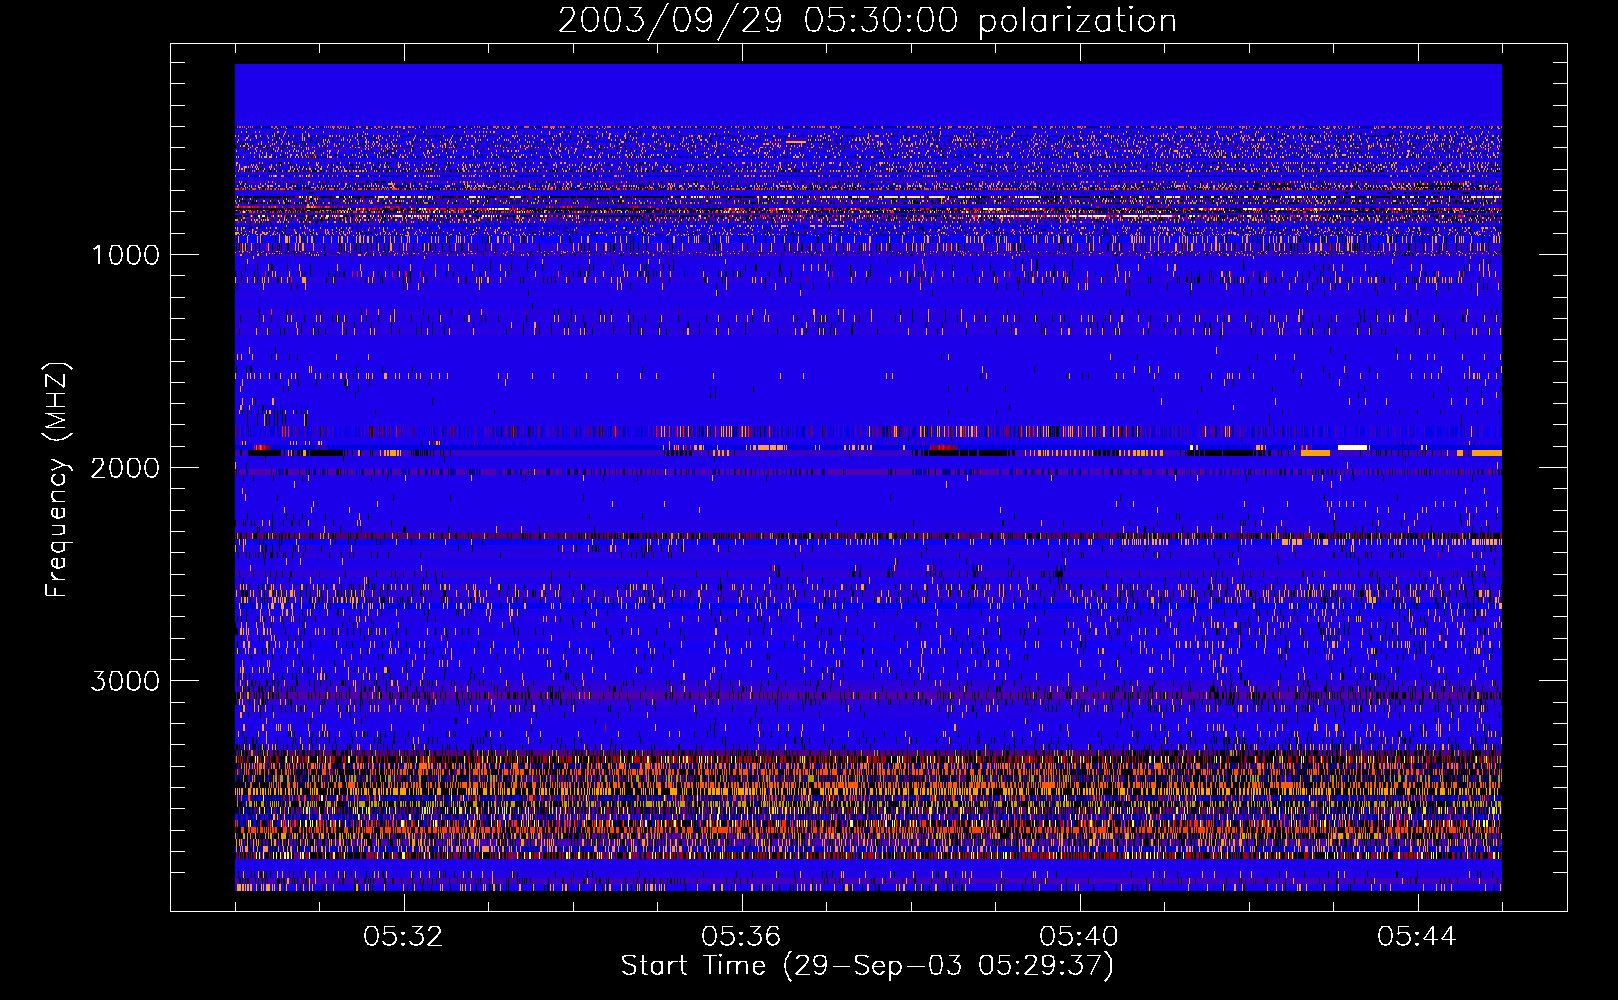Click the 05:36 time tick label
This screenshot has height=1000, width=1618.
tap(741, 937)
